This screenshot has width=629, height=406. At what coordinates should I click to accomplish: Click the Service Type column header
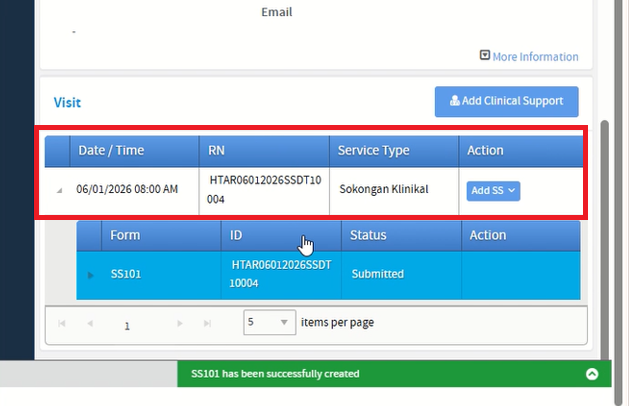click(x=373, y=151)
